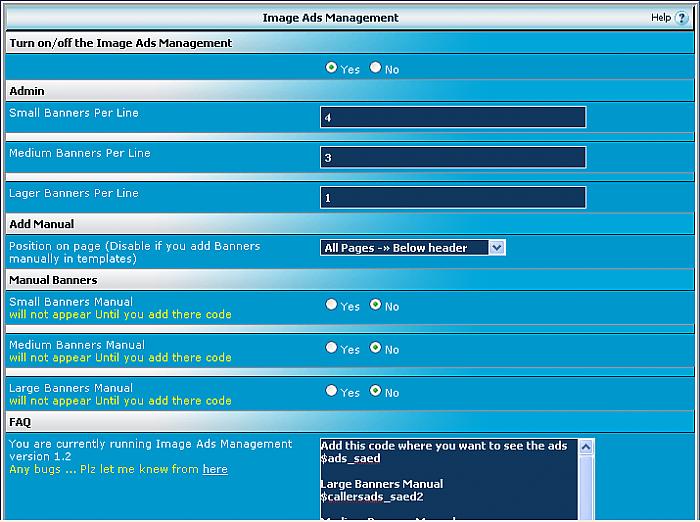Select No to turn off Image Ads Management
Viewport: 700px width, 522px height.
click(x=376, y=68)
